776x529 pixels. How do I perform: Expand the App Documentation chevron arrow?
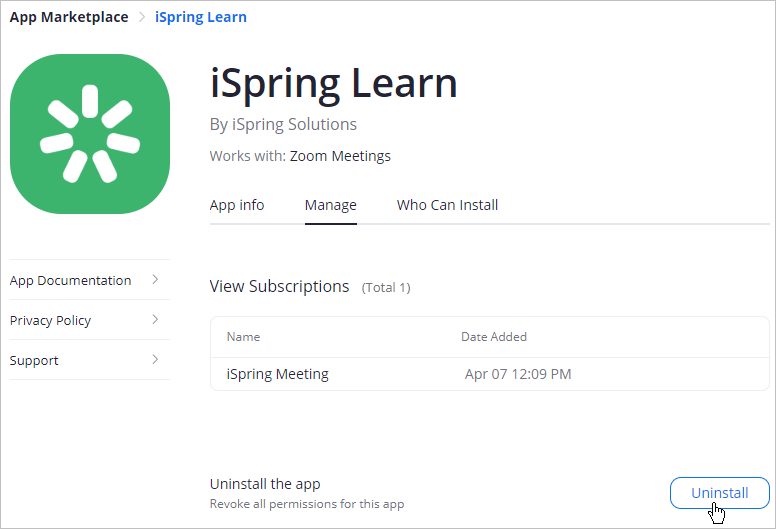(155, 280)
